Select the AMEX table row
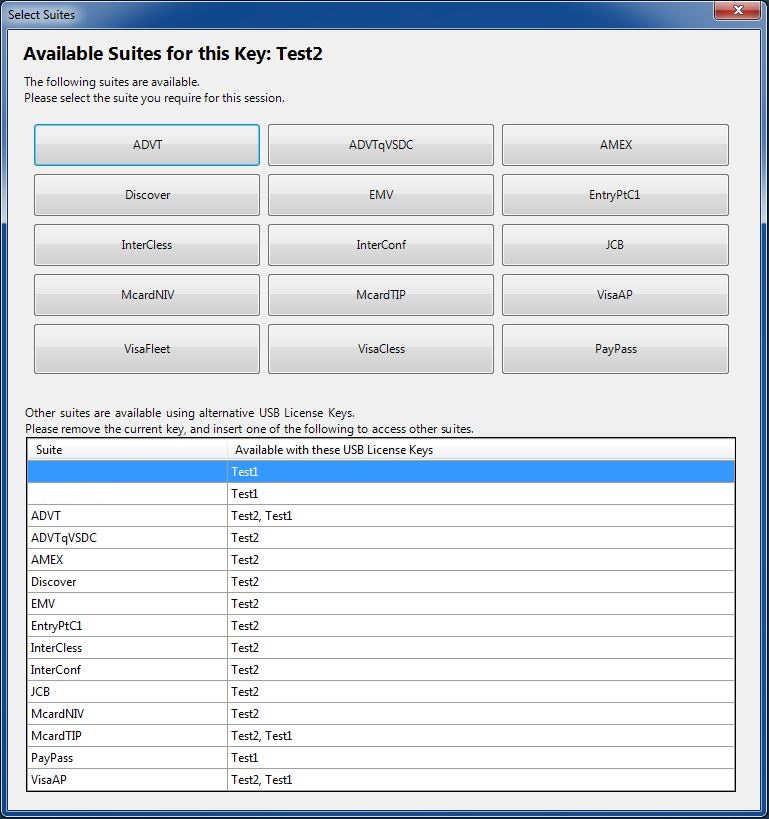Screen dimensions: 769x819 pyautogui.click(x=381, y=559)
